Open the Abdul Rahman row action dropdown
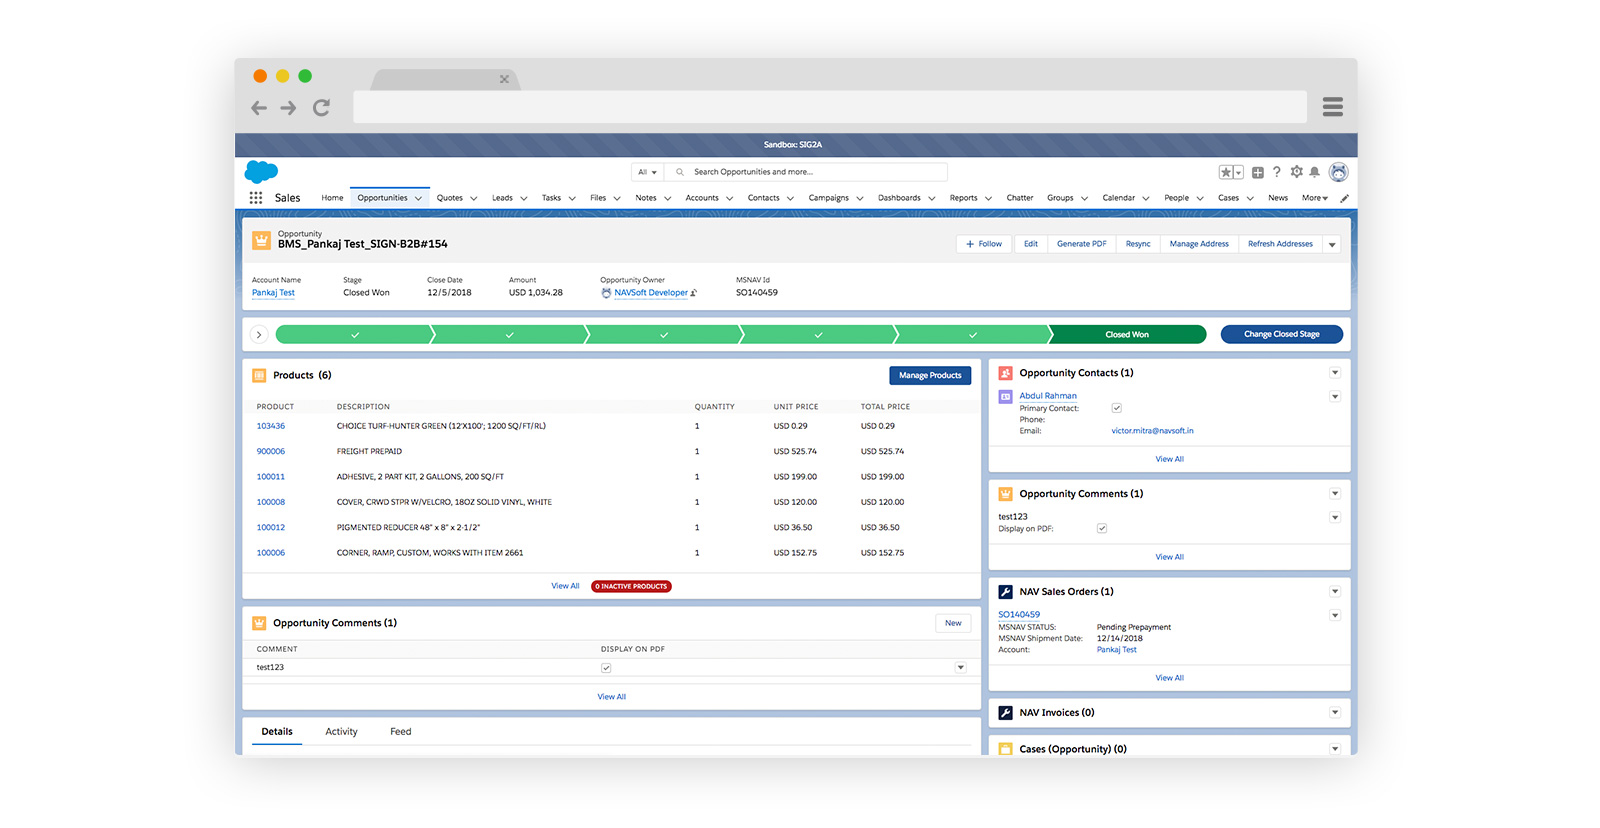 (1335, 397)
